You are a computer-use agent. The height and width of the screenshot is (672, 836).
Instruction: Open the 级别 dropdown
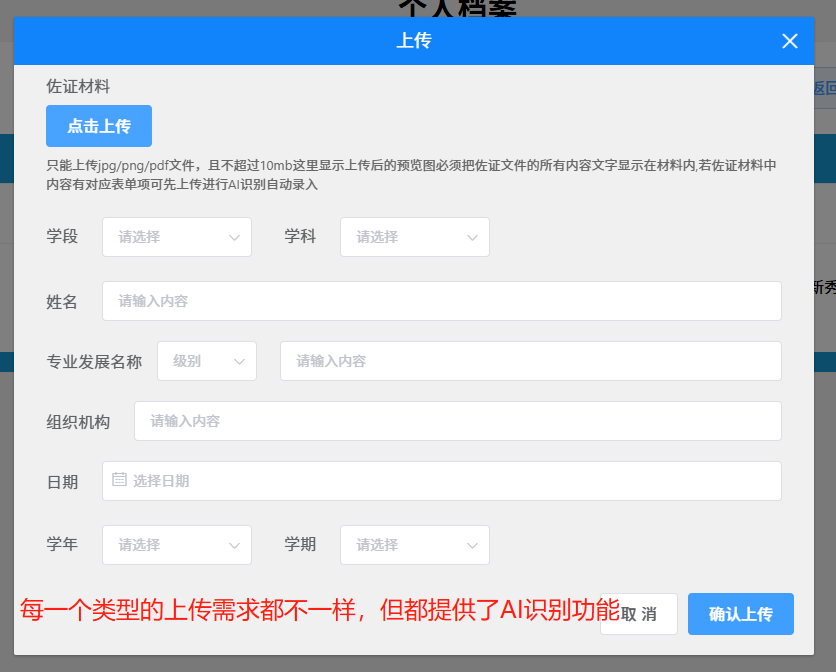[x=207, y=361]
